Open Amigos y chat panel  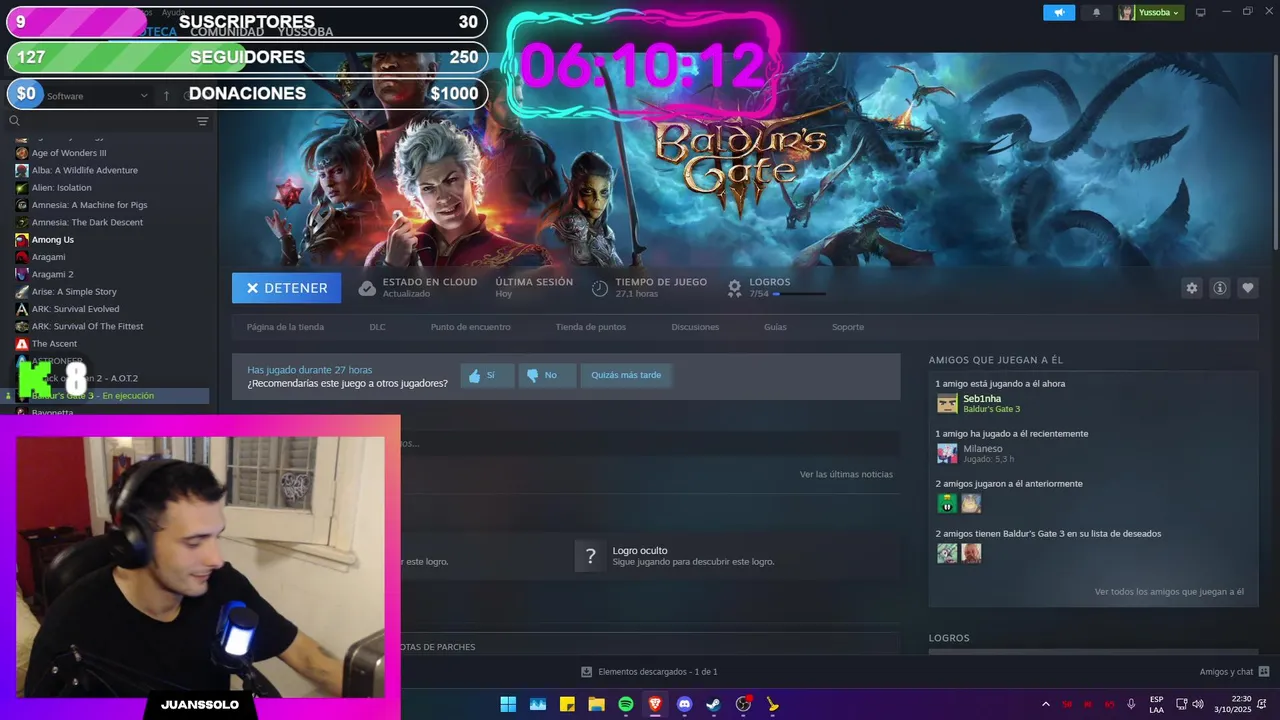(1234, 672)
